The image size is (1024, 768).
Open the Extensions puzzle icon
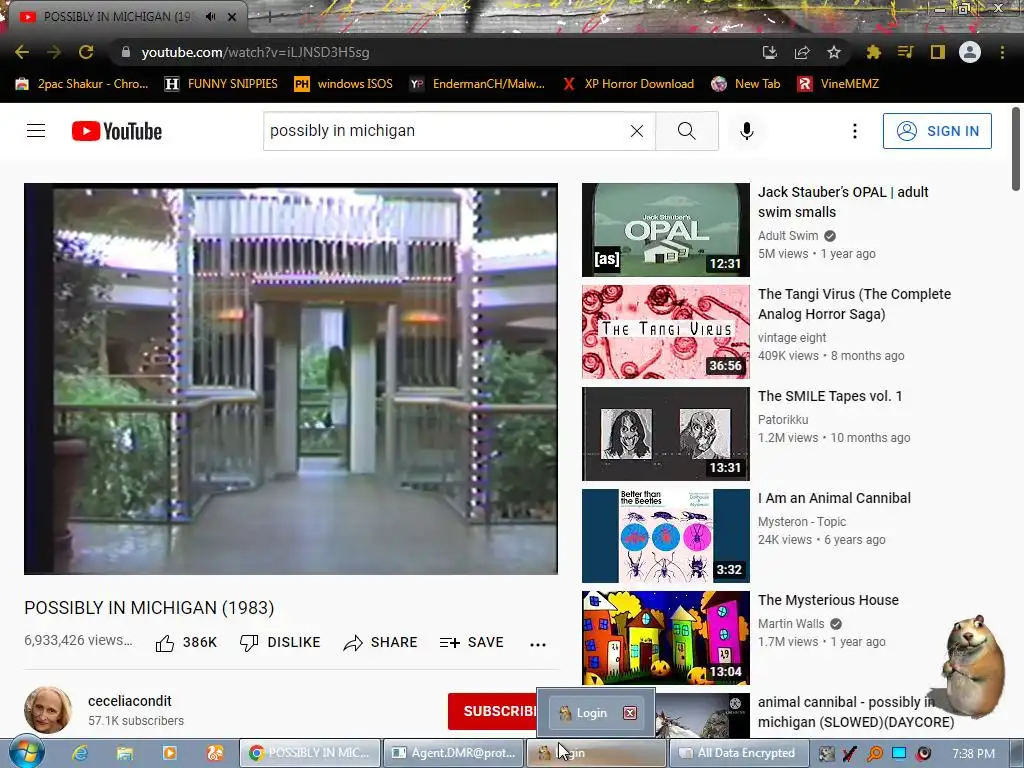(x=873, y=52)
